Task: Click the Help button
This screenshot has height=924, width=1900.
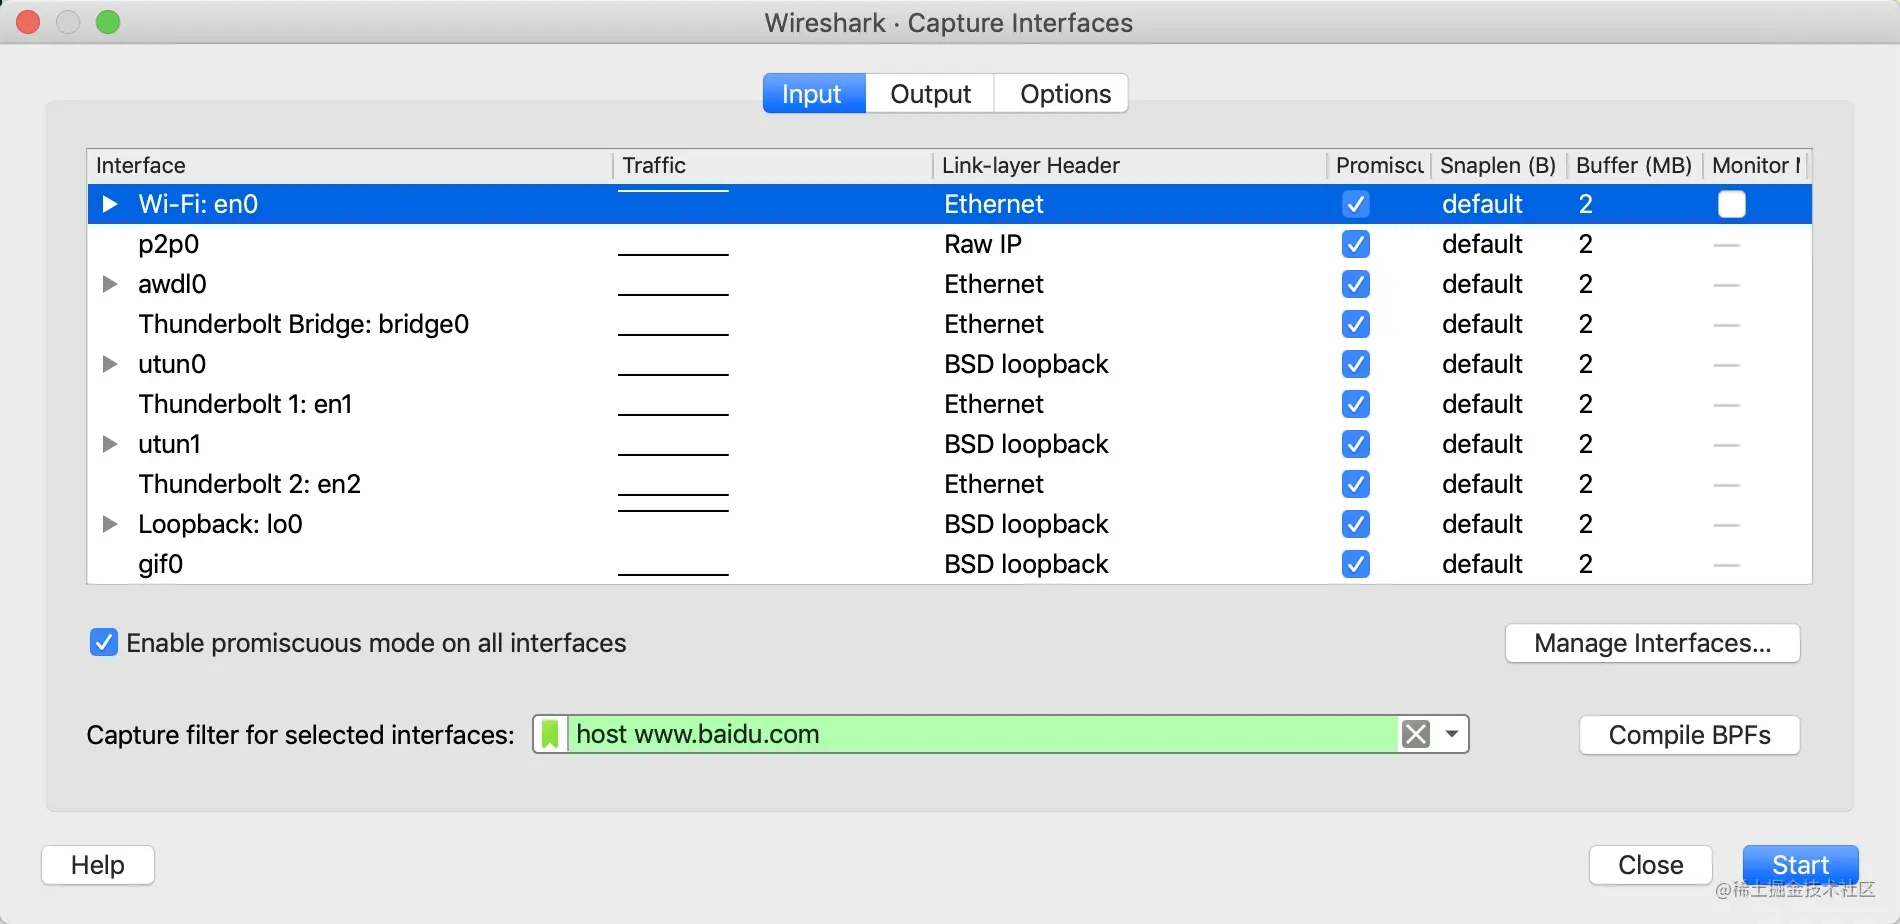Action: click(98, 865)
